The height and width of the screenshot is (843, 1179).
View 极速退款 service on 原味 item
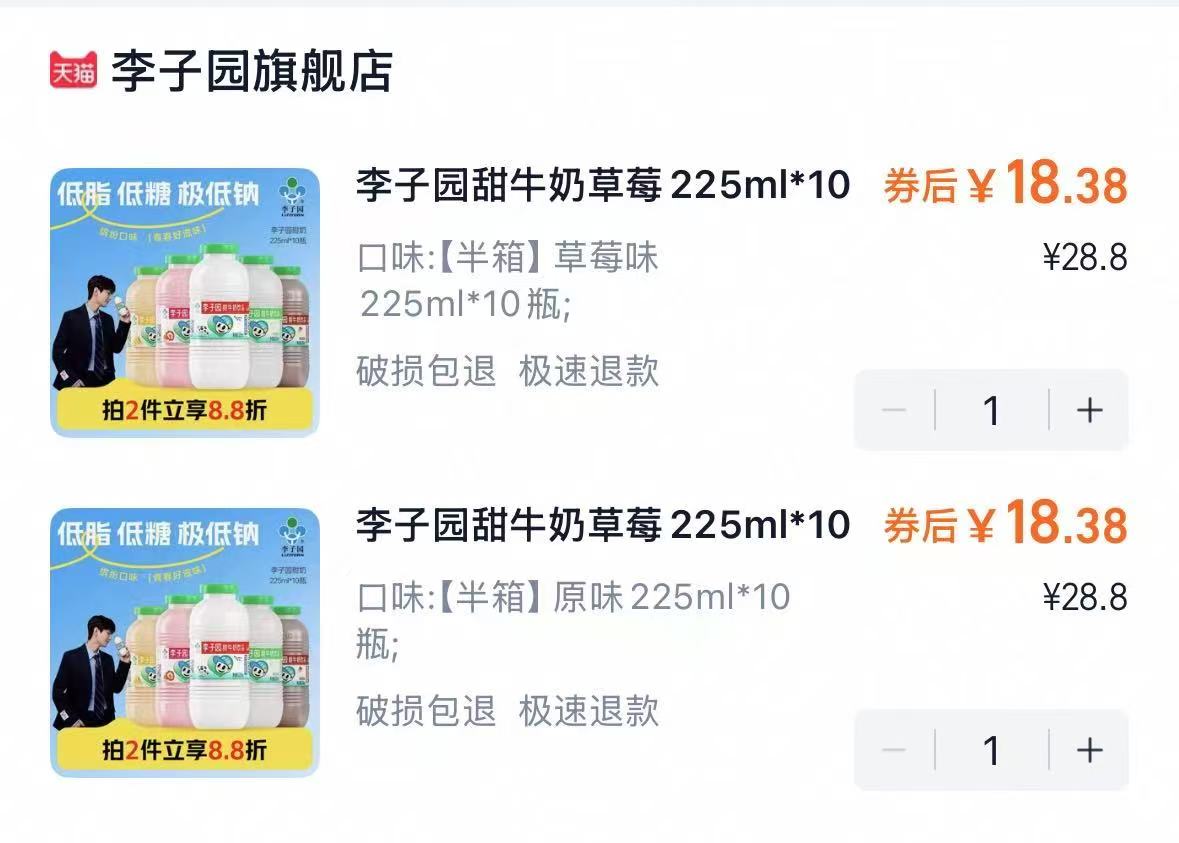click(x=589, y=711)
